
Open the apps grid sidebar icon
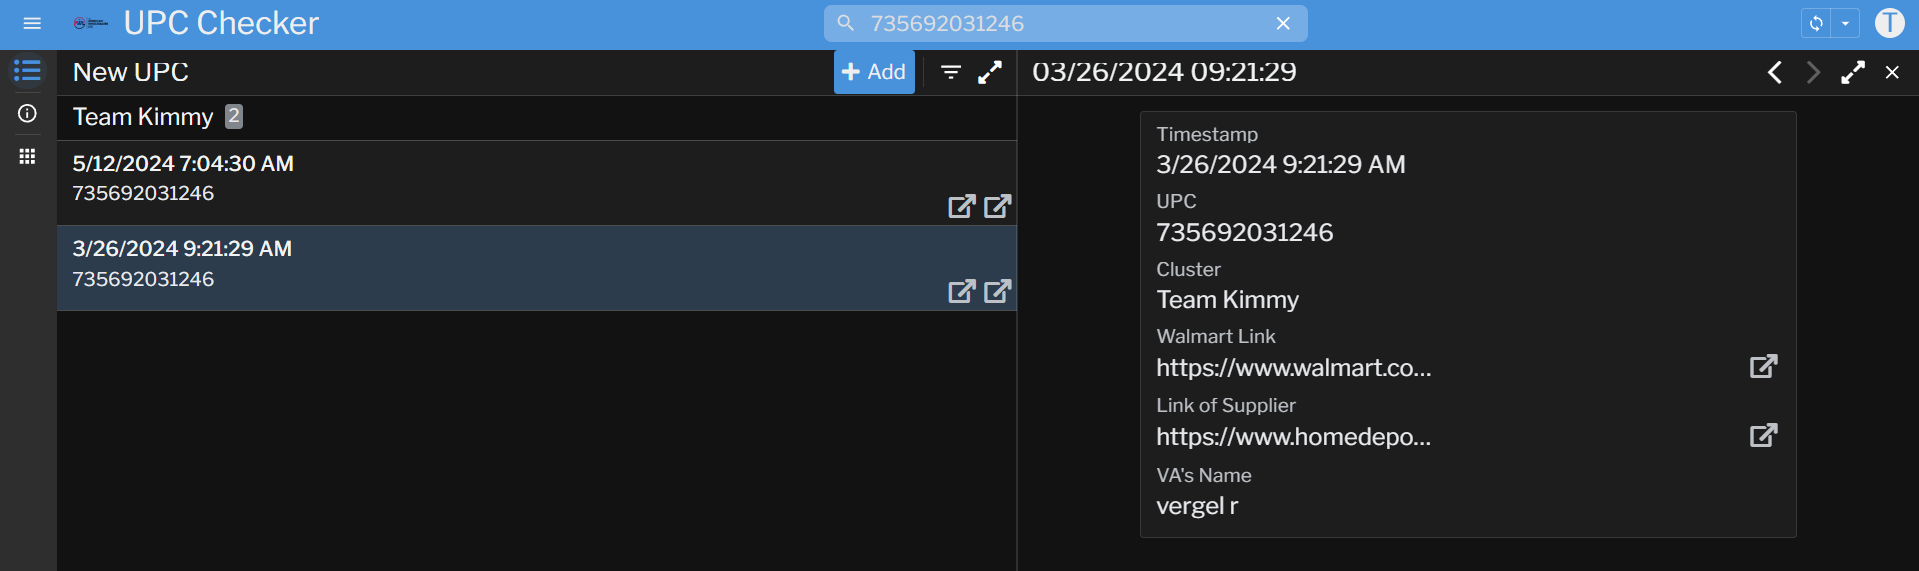point(27,156)
